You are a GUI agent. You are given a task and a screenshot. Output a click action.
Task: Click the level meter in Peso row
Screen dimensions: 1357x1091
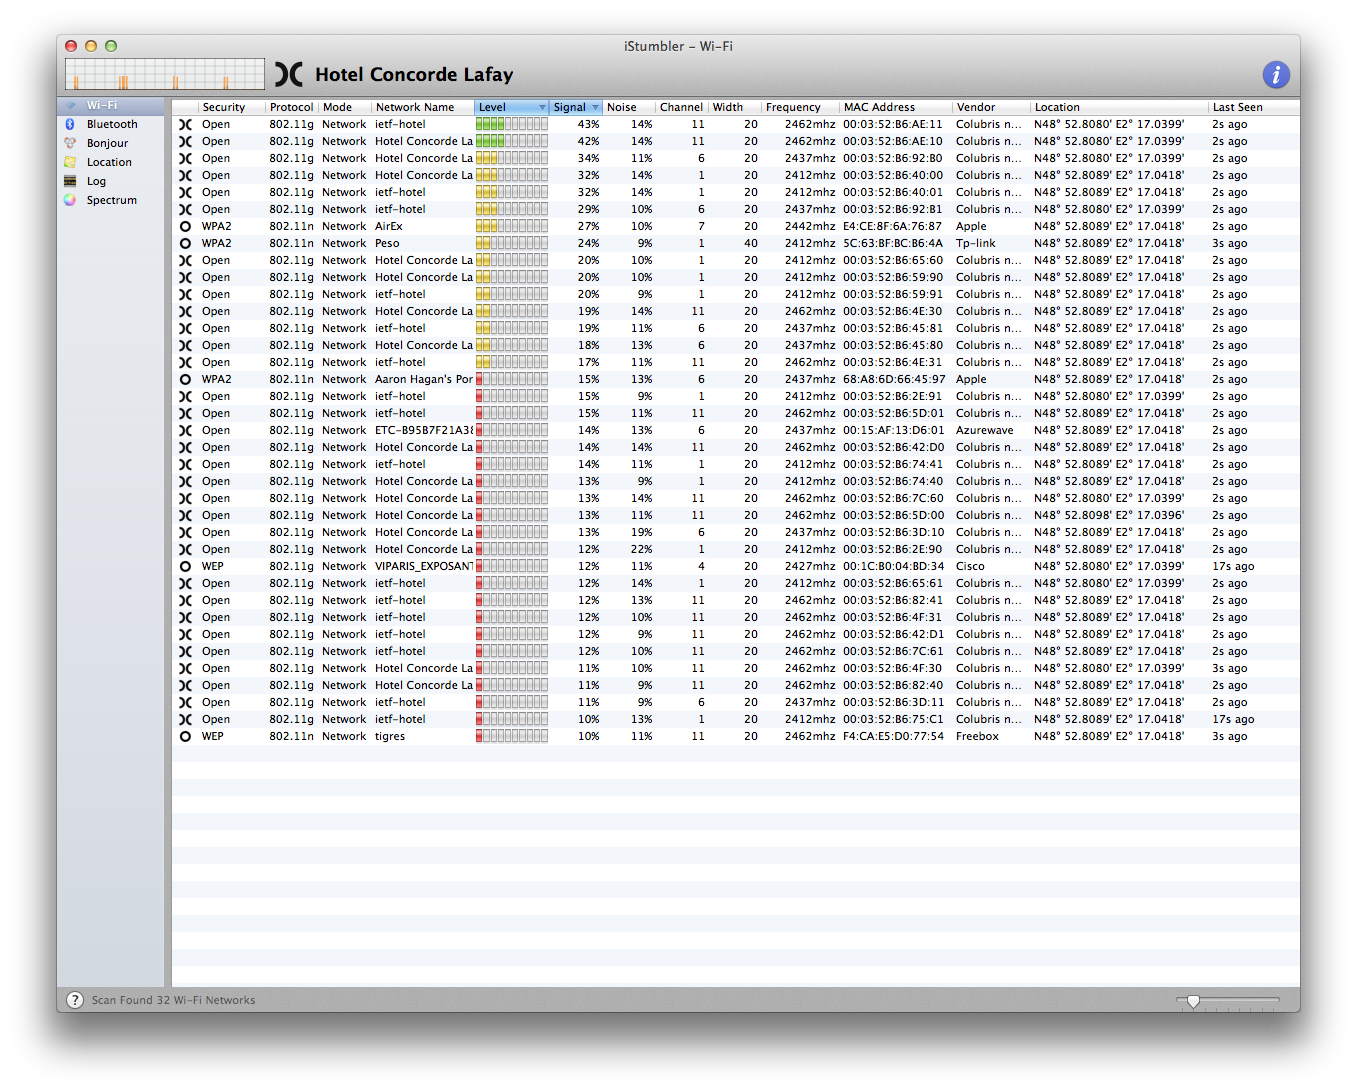point(511,243)
